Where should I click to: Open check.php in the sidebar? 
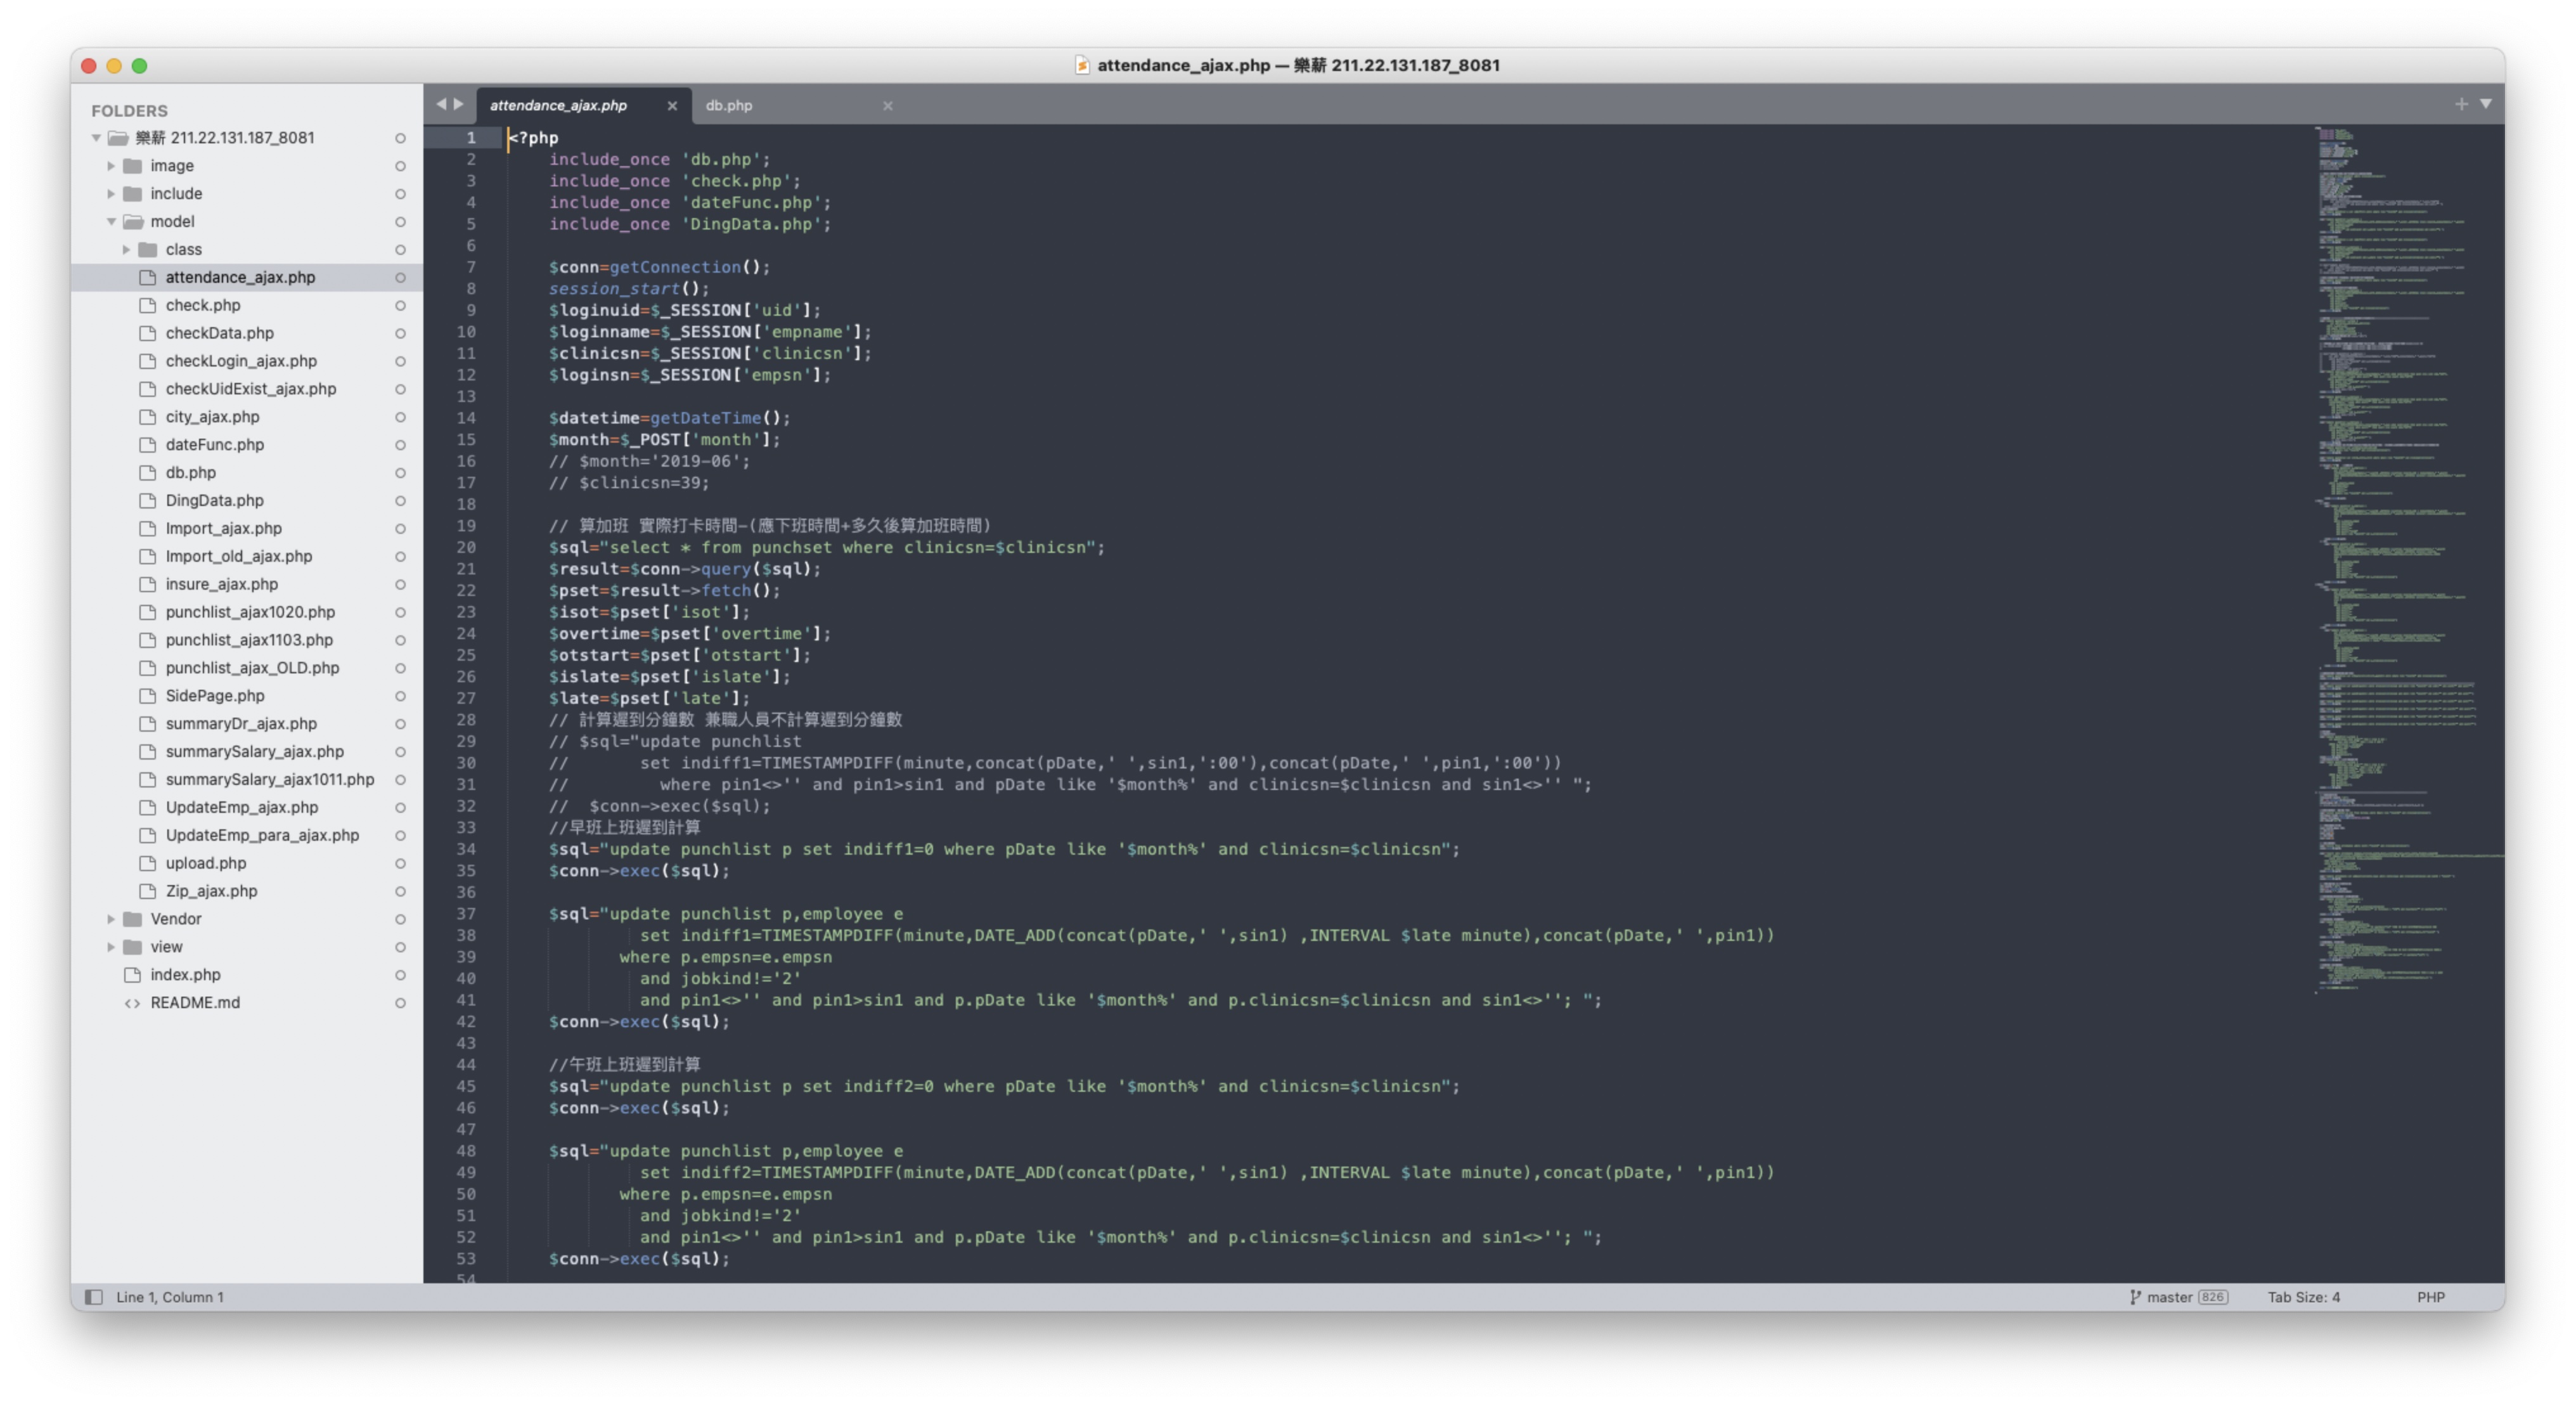coord(203,305)
